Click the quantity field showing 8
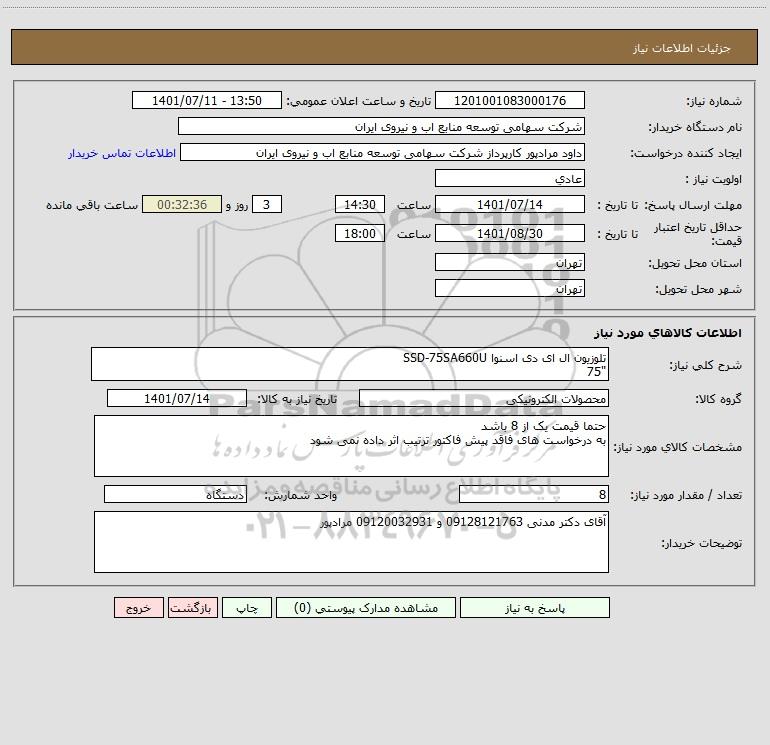The image size is (770, 745). (x=534, y=495)
